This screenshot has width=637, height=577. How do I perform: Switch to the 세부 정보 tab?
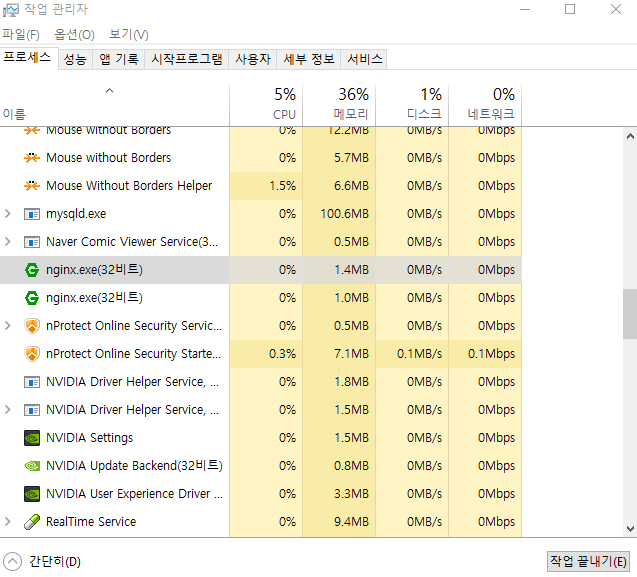[x=309, y=59]
